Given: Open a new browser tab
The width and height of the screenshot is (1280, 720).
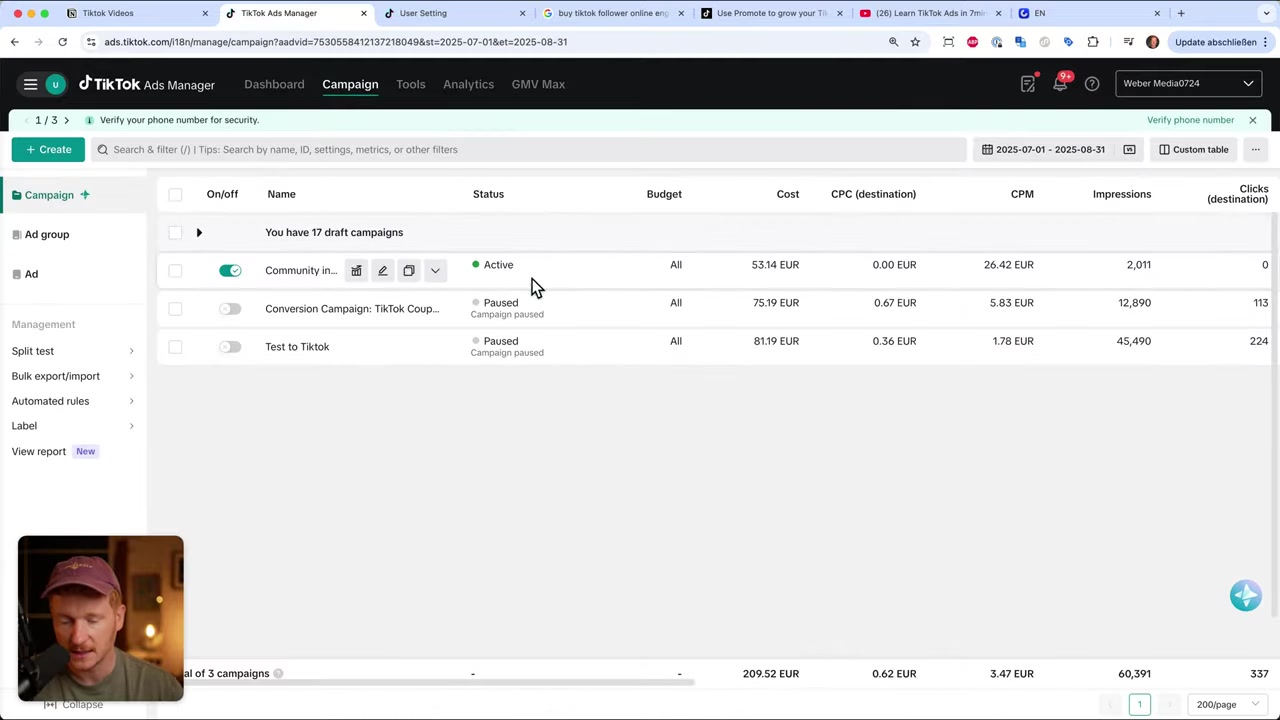Looking at the screenshot, I should [1181, 13].
